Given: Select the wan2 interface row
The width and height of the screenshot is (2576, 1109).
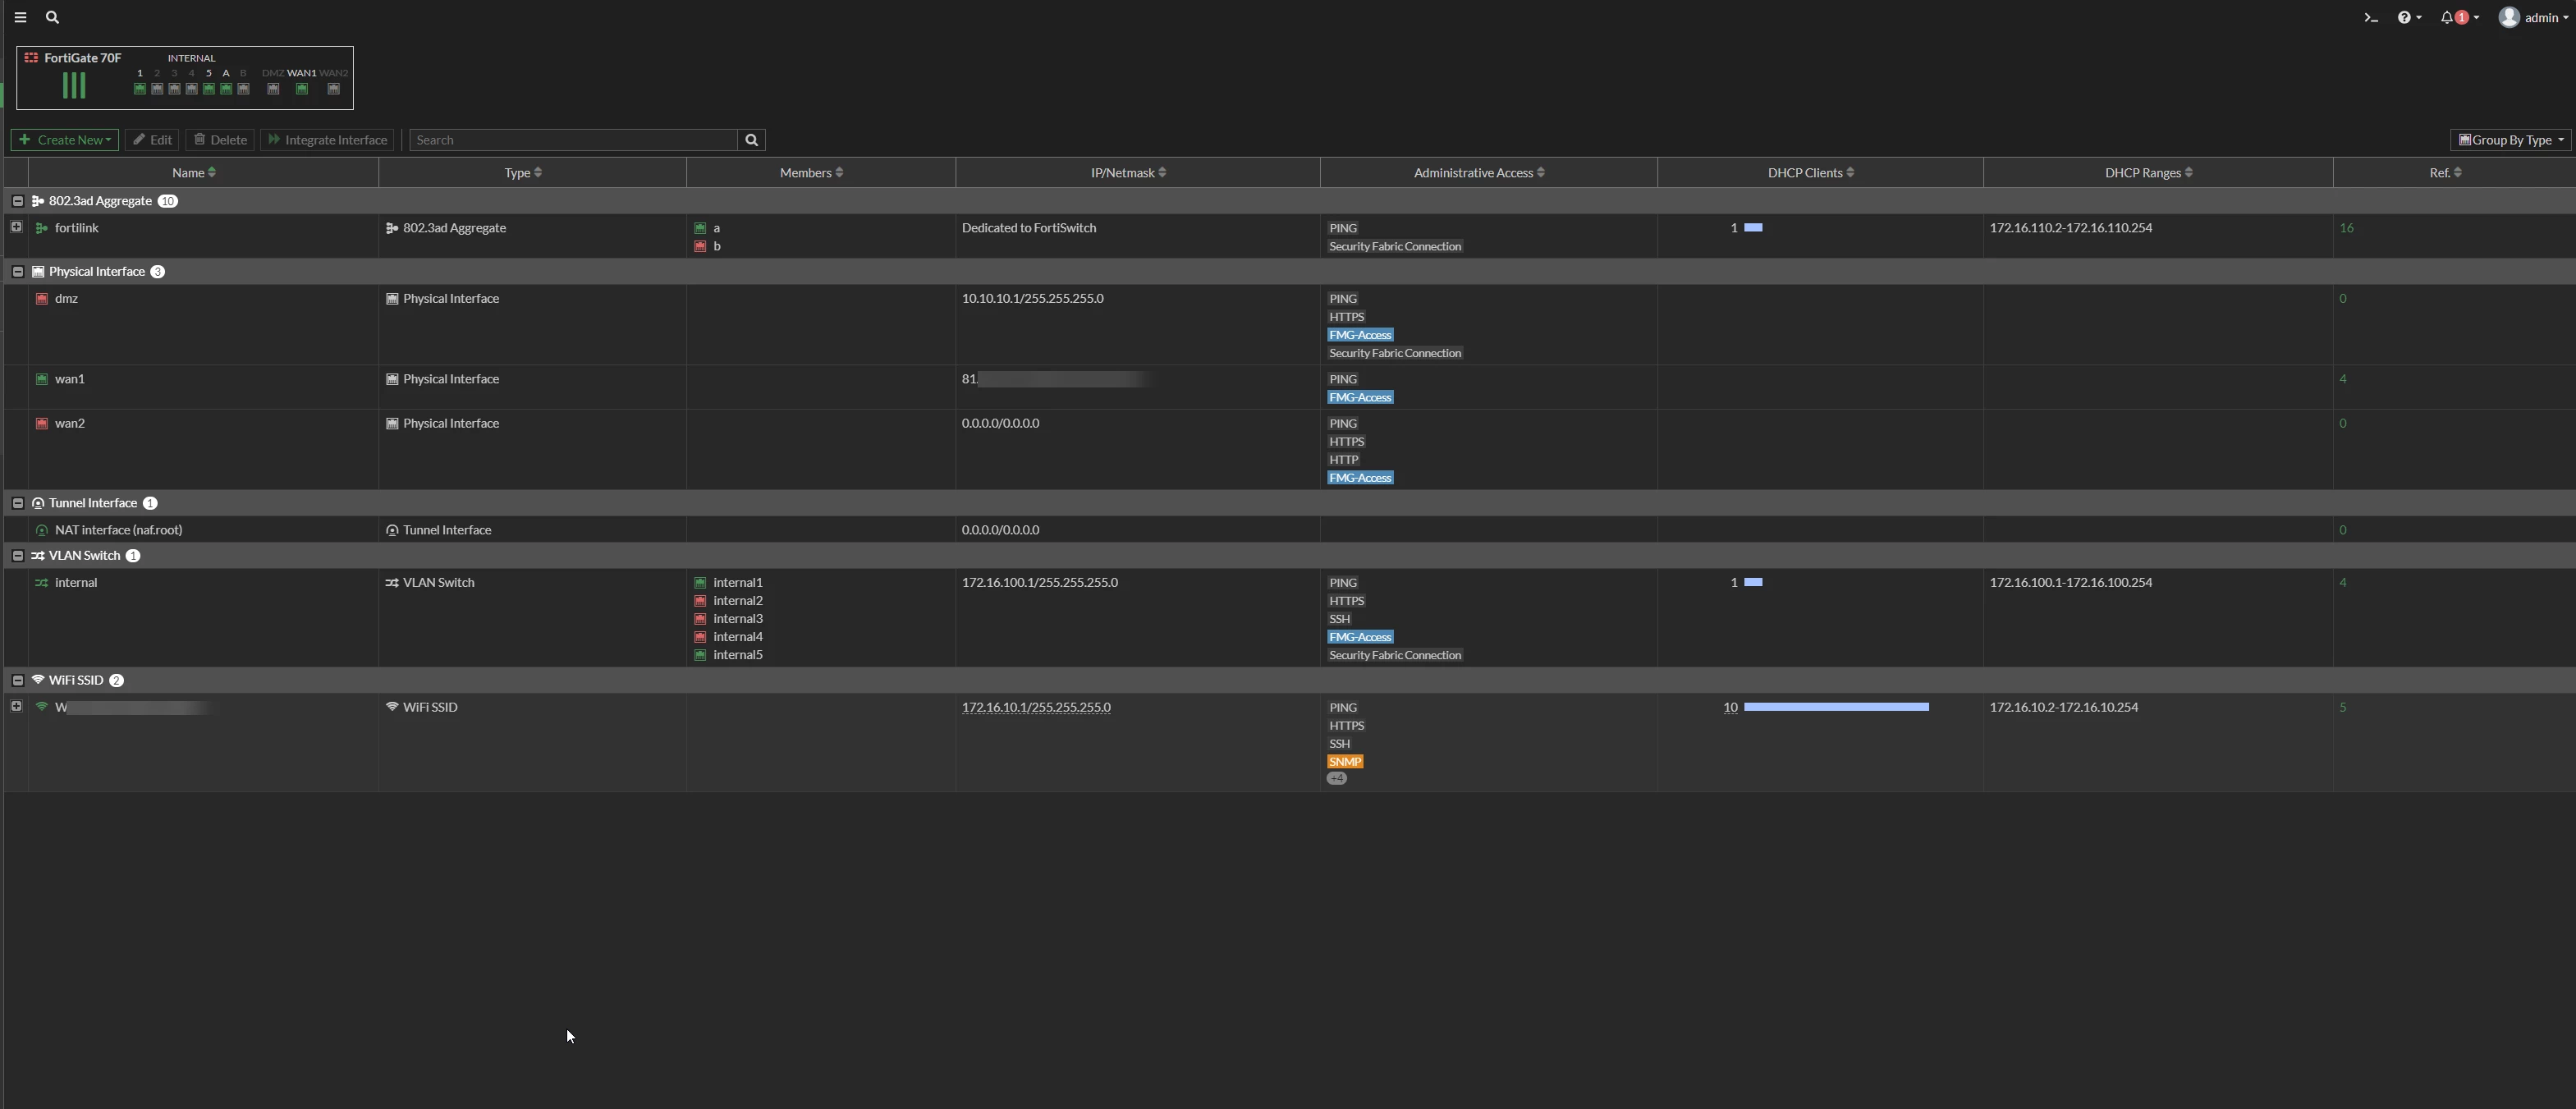Looking at the screenshot, I should click(1290, 450).
